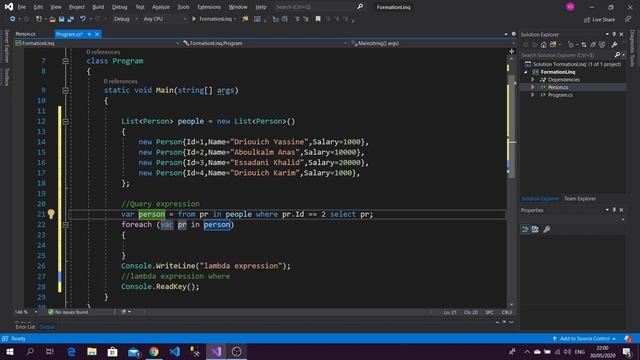Click the alphabetical sort icon in Properties
This screenshot has width=640, height=360.
pos(535,229)
